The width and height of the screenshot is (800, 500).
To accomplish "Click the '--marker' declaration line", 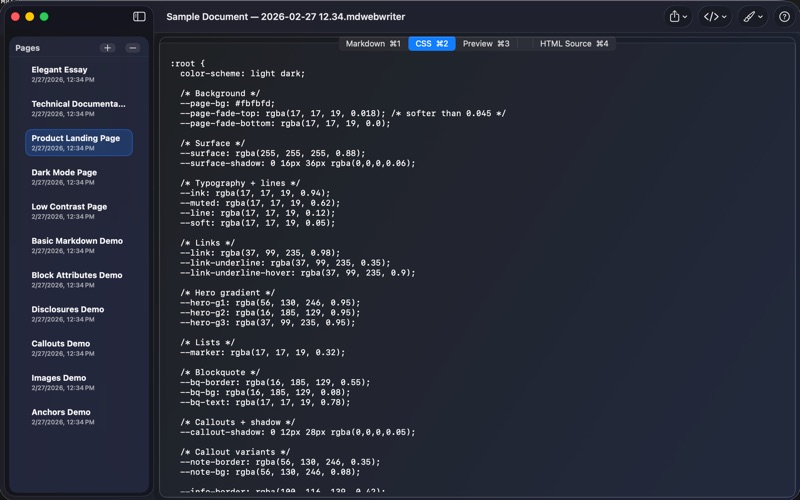I will point(263,353).
